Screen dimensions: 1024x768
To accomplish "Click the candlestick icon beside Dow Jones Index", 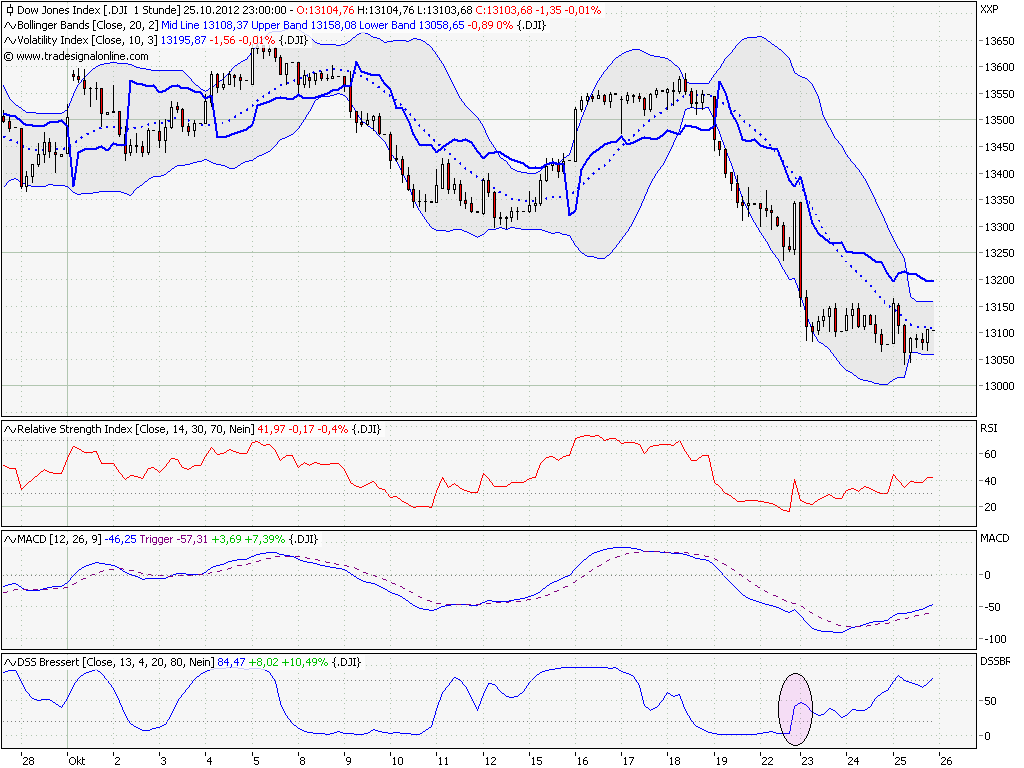I will 9,10.
